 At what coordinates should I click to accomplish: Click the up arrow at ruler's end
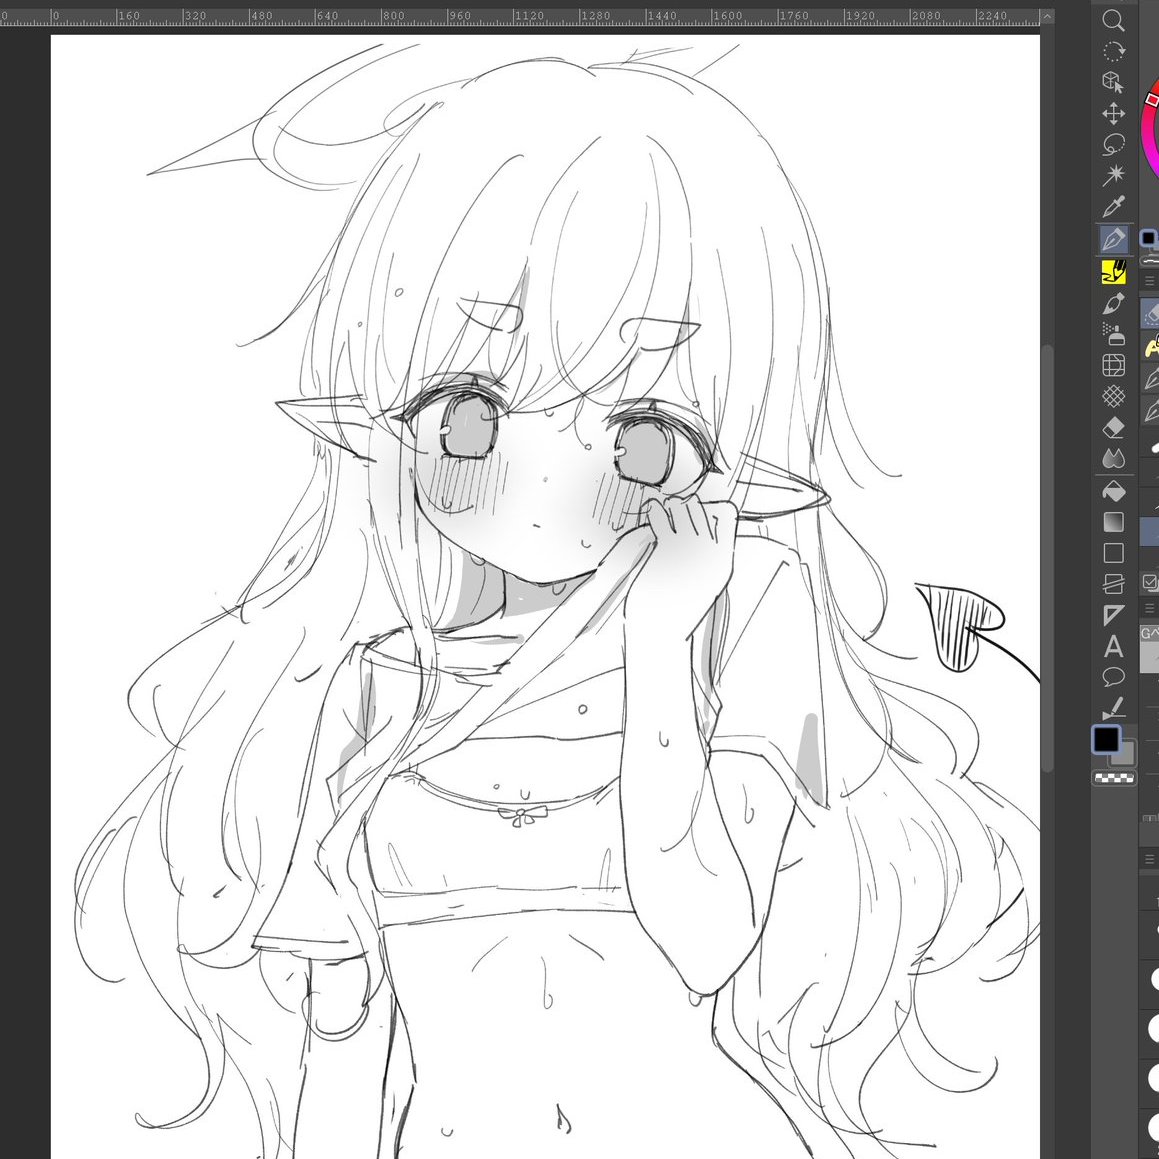1047,16
